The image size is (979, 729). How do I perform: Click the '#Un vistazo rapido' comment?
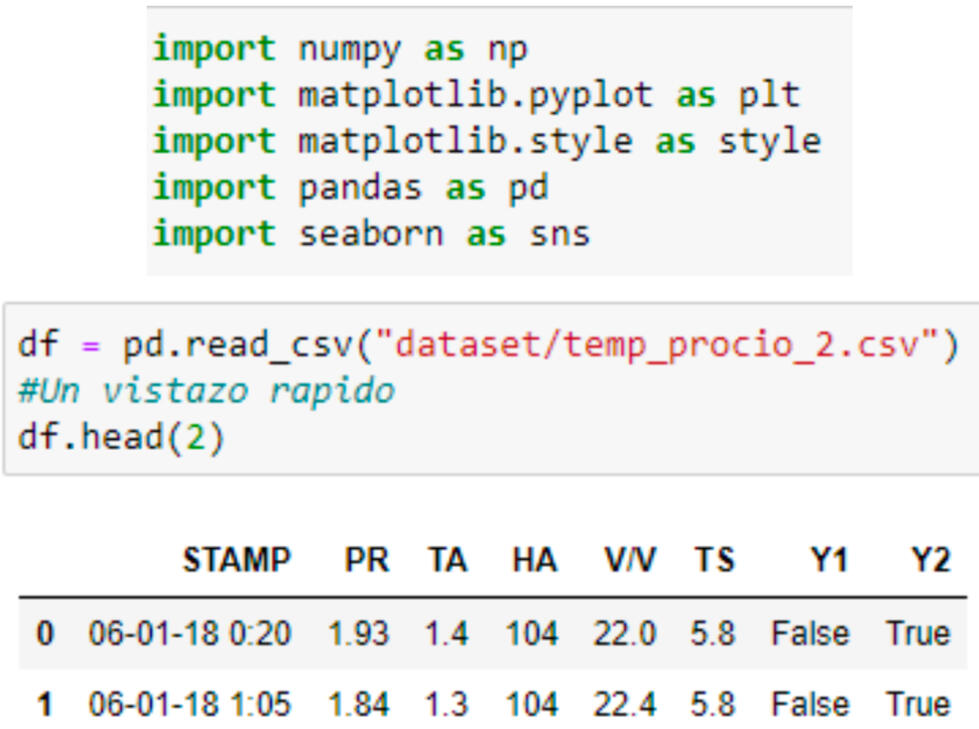click(206, 391)
